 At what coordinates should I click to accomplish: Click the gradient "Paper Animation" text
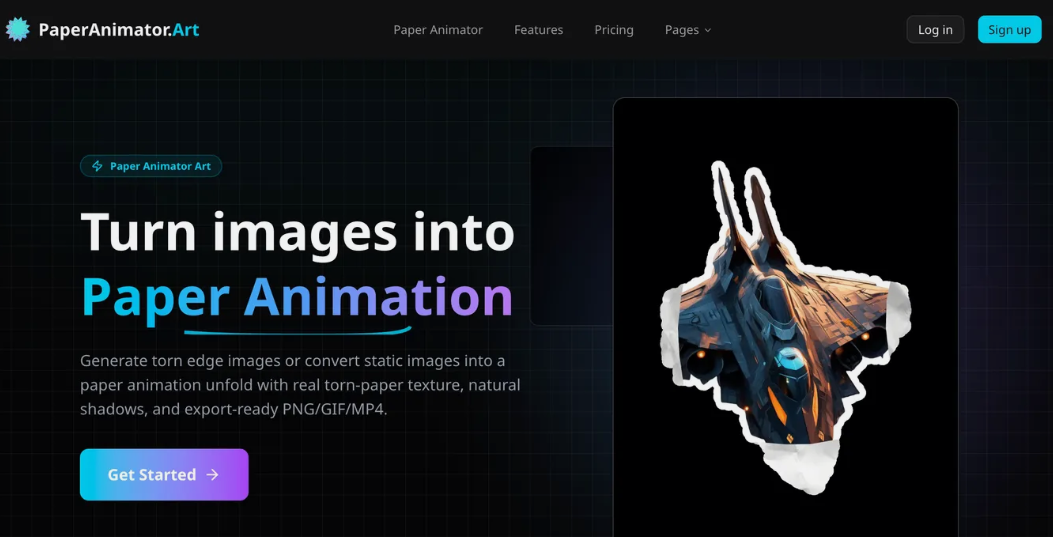(x=297, y=296)
